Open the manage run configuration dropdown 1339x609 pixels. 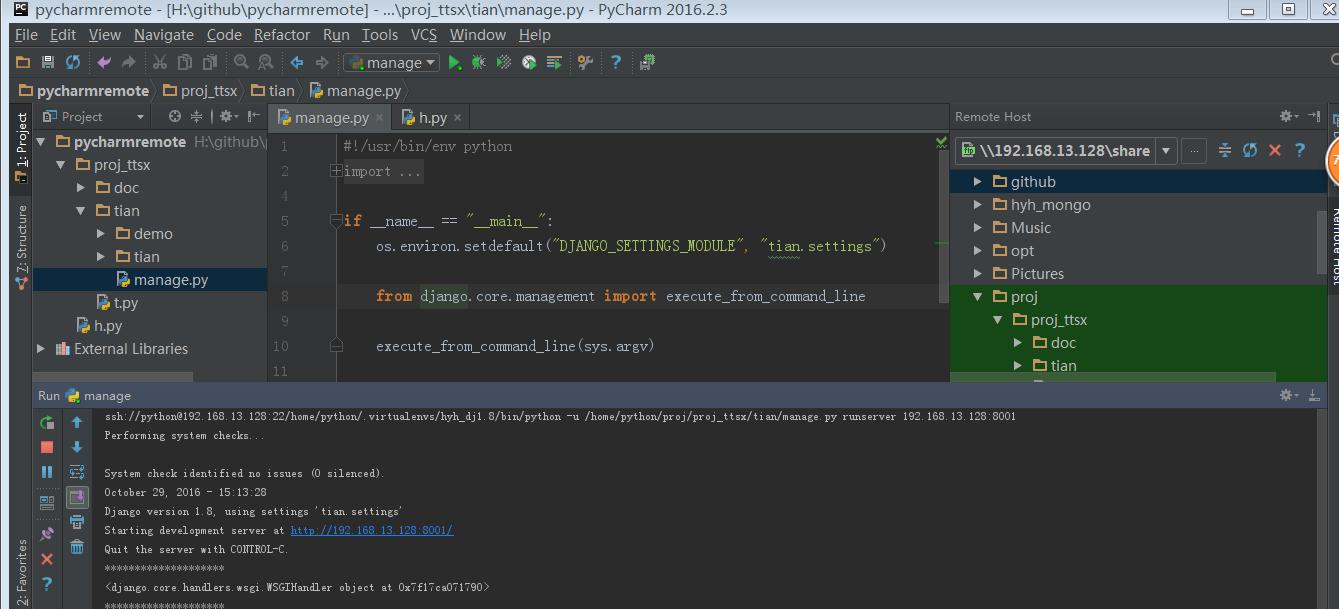392,62
